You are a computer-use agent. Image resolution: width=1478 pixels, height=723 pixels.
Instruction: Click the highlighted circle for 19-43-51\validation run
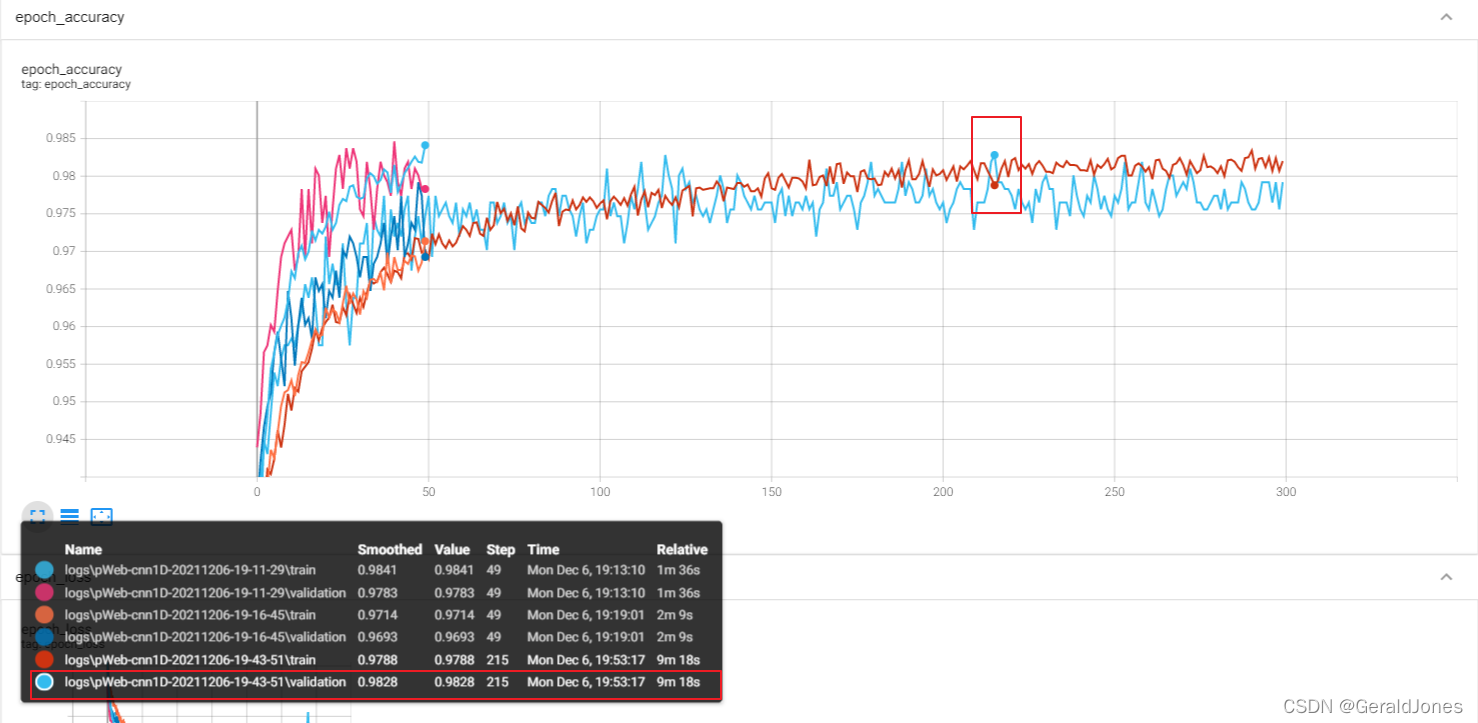click(44, 683)
